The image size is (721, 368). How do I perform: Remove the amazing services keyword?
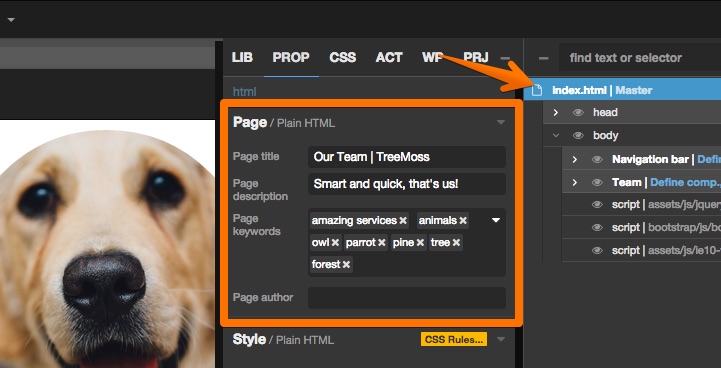point(403,221)
